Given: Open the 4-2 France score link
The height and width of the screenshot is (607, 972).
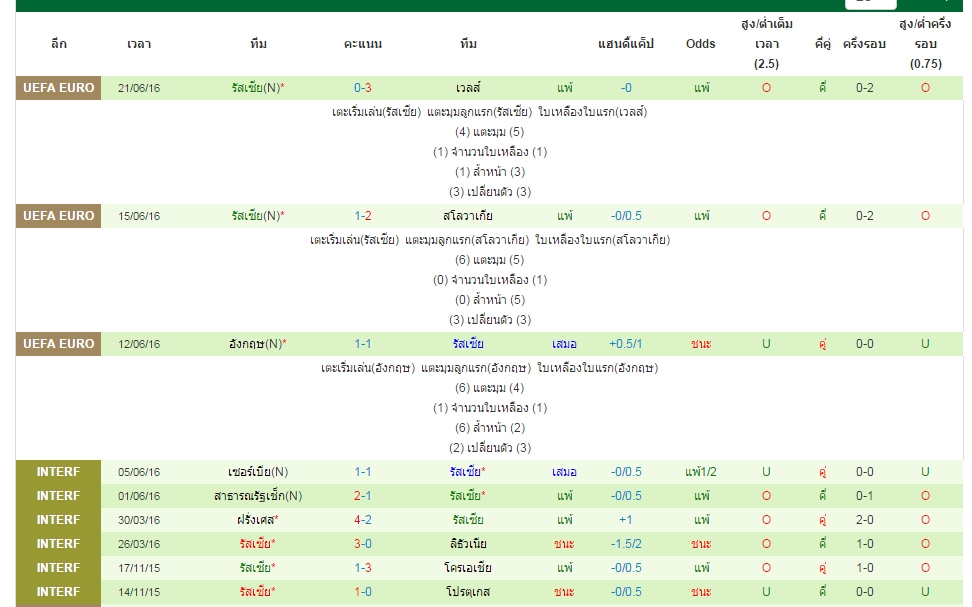Looking at the screenshot, I should click(x=363, y=520).
